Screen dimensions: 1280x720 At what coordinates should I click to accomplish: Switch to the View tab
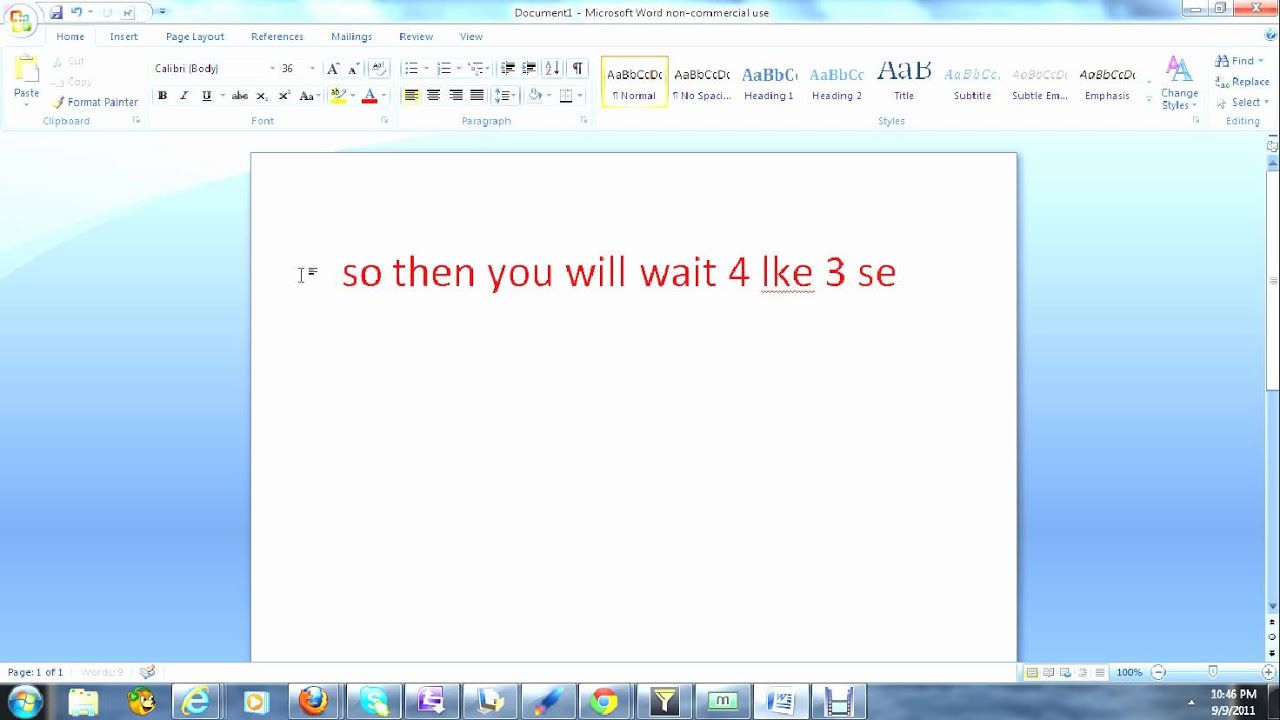(471, 37)
